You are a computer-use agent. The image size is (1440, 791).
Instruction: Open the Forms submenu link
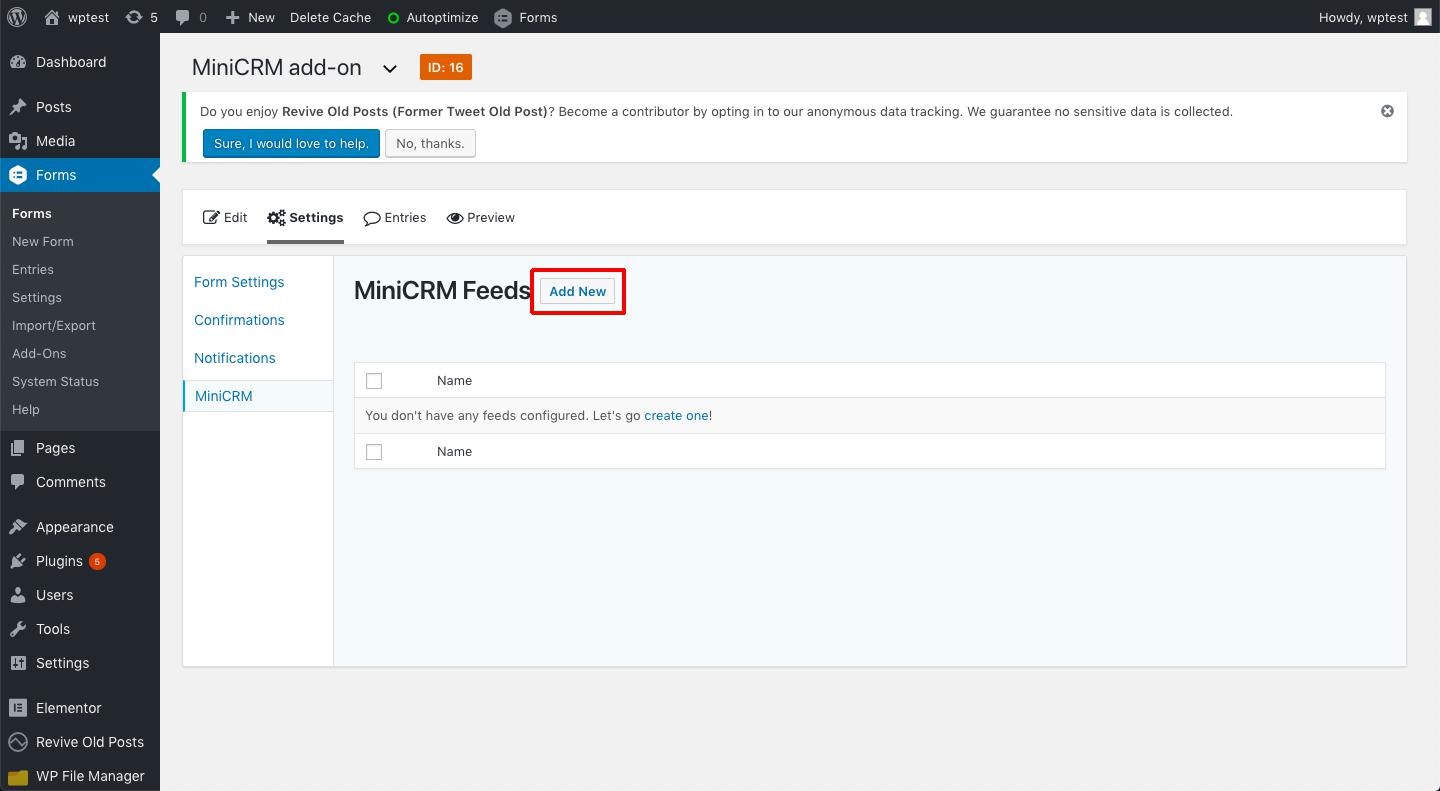(32, 213)
